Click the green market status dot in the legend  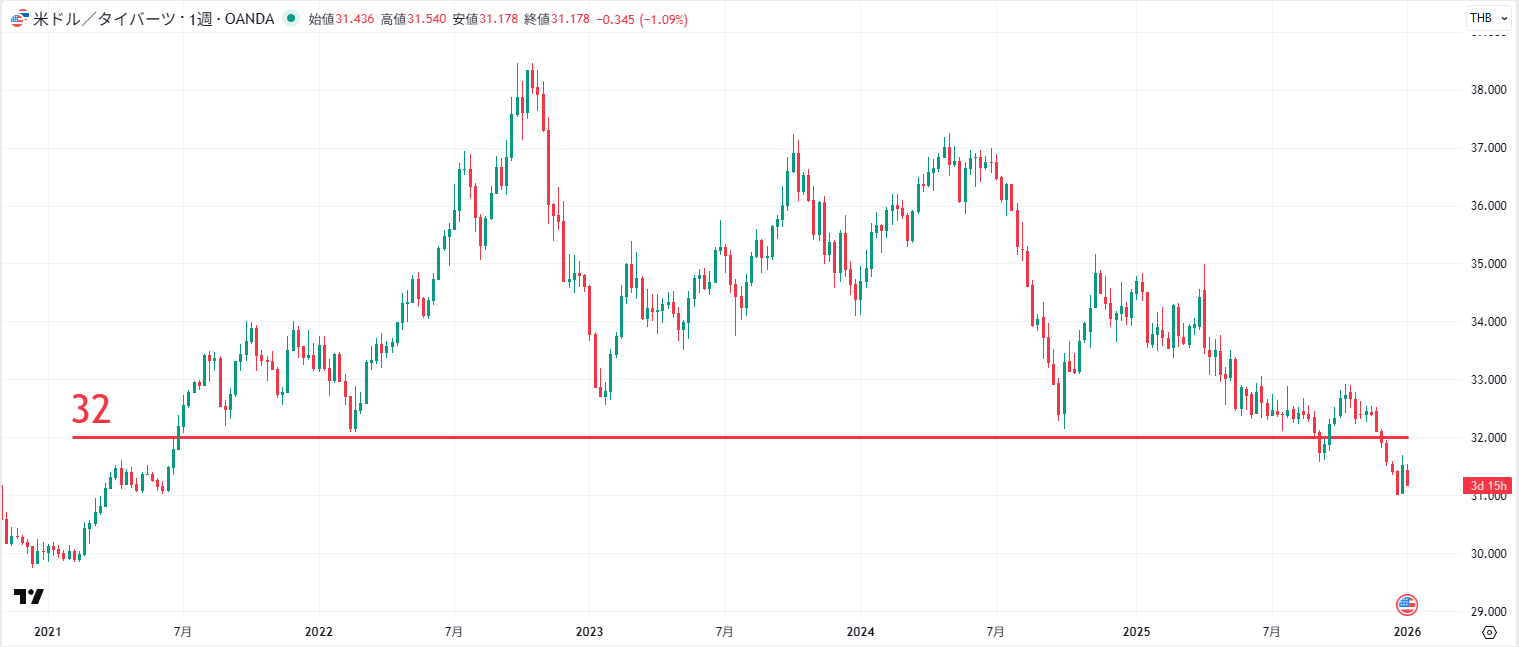point(289,18)
